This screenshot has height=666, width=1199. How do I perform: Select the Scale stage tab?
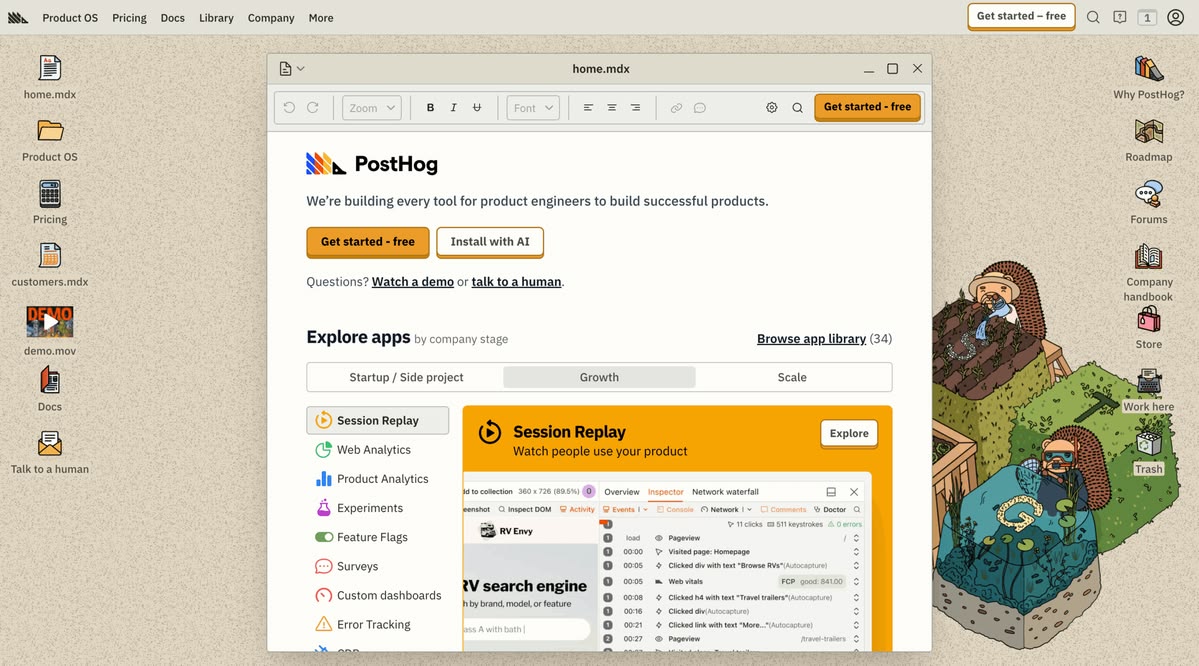(x=792, y=377)
